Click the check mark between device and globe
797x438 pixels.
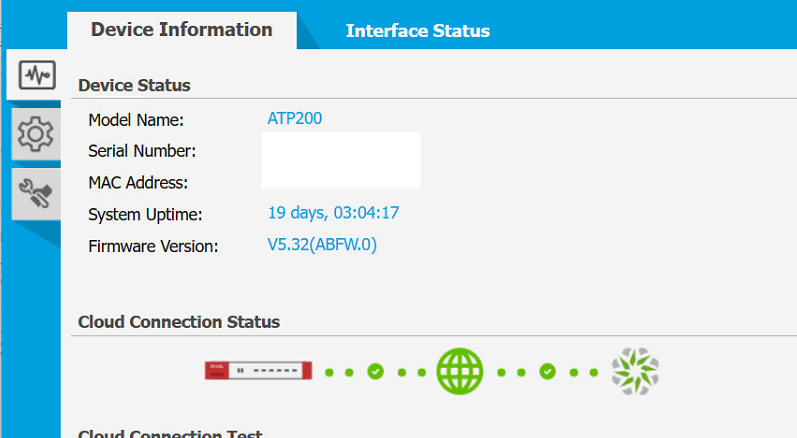(x=375, y=372)
